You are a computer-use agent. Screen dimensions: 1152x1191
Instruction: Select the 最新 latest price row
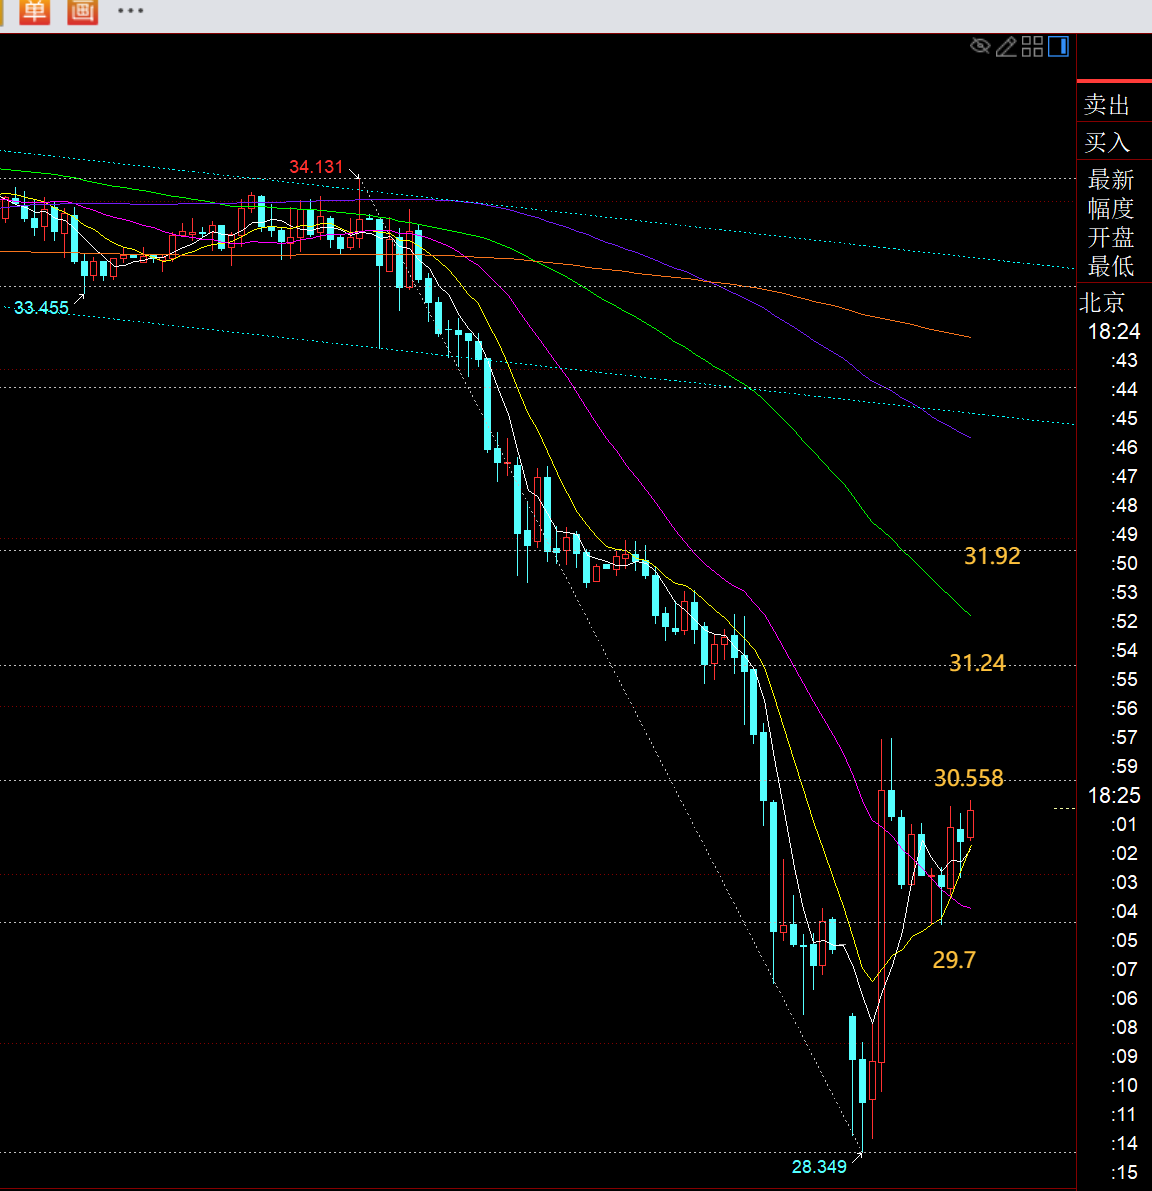pyautogui.click(x=1111, y=180)
